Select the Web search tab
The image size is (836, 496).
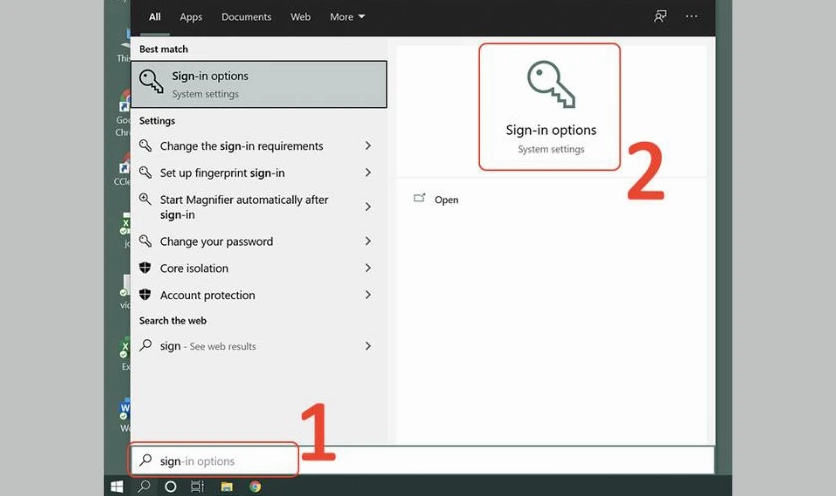(x=300, y=17)
